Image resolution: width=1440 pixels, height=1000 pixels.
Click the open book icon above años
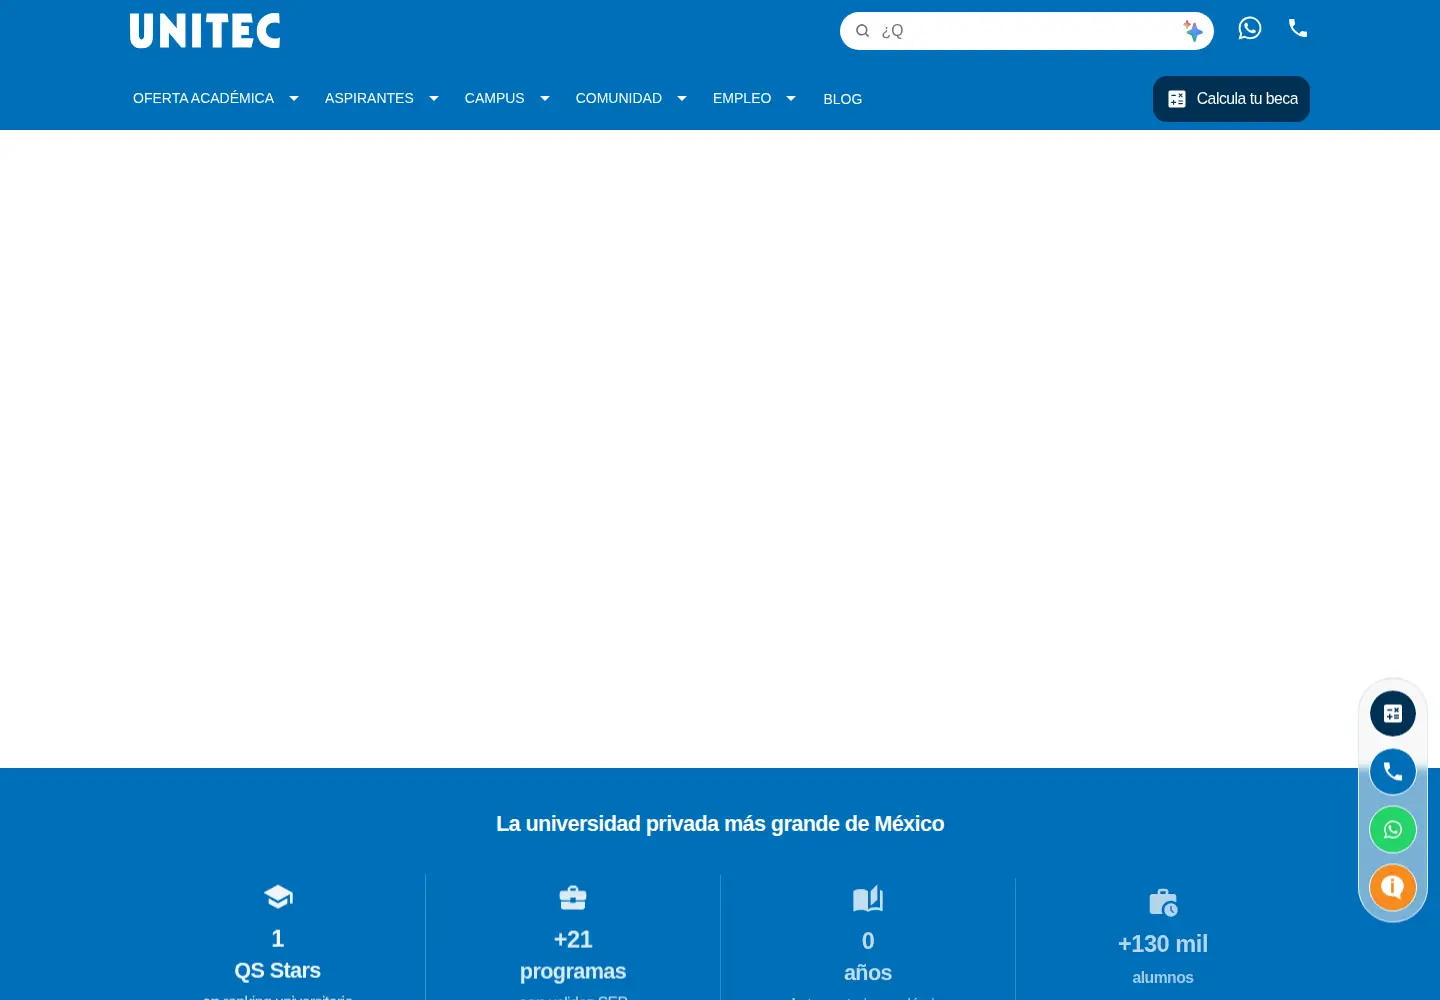pyautogui.click(x=868, y=899)
